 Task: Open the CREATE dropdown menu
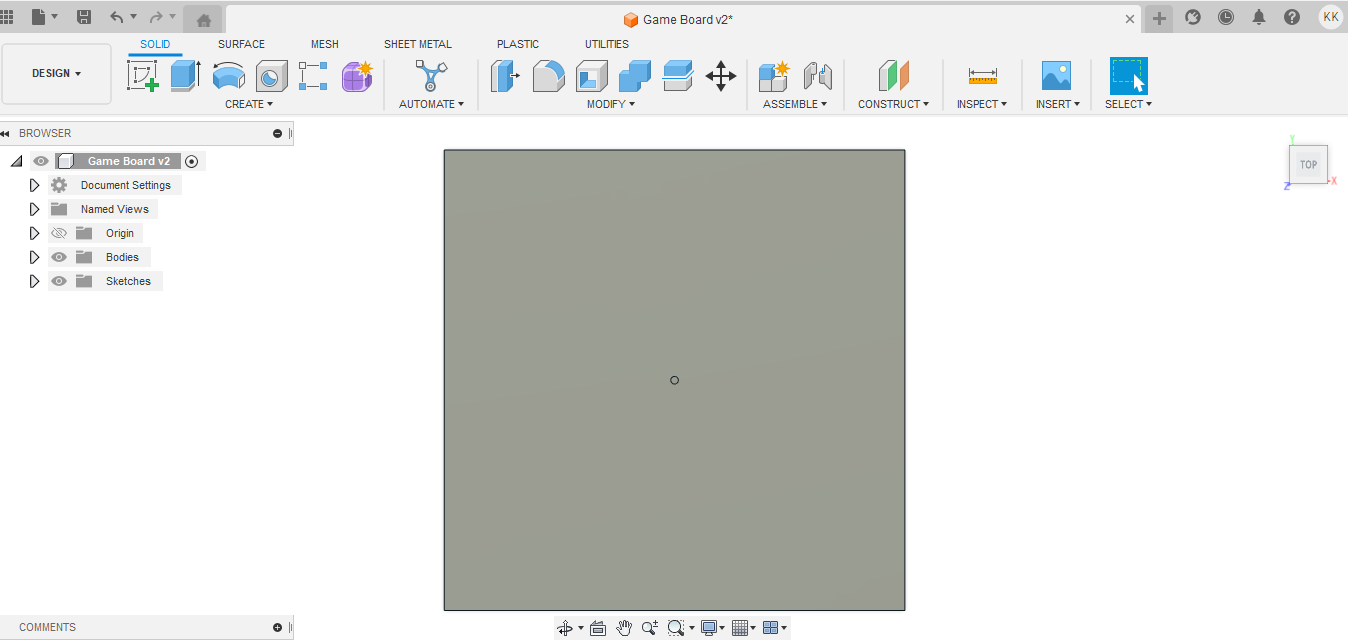click(249, 104)
